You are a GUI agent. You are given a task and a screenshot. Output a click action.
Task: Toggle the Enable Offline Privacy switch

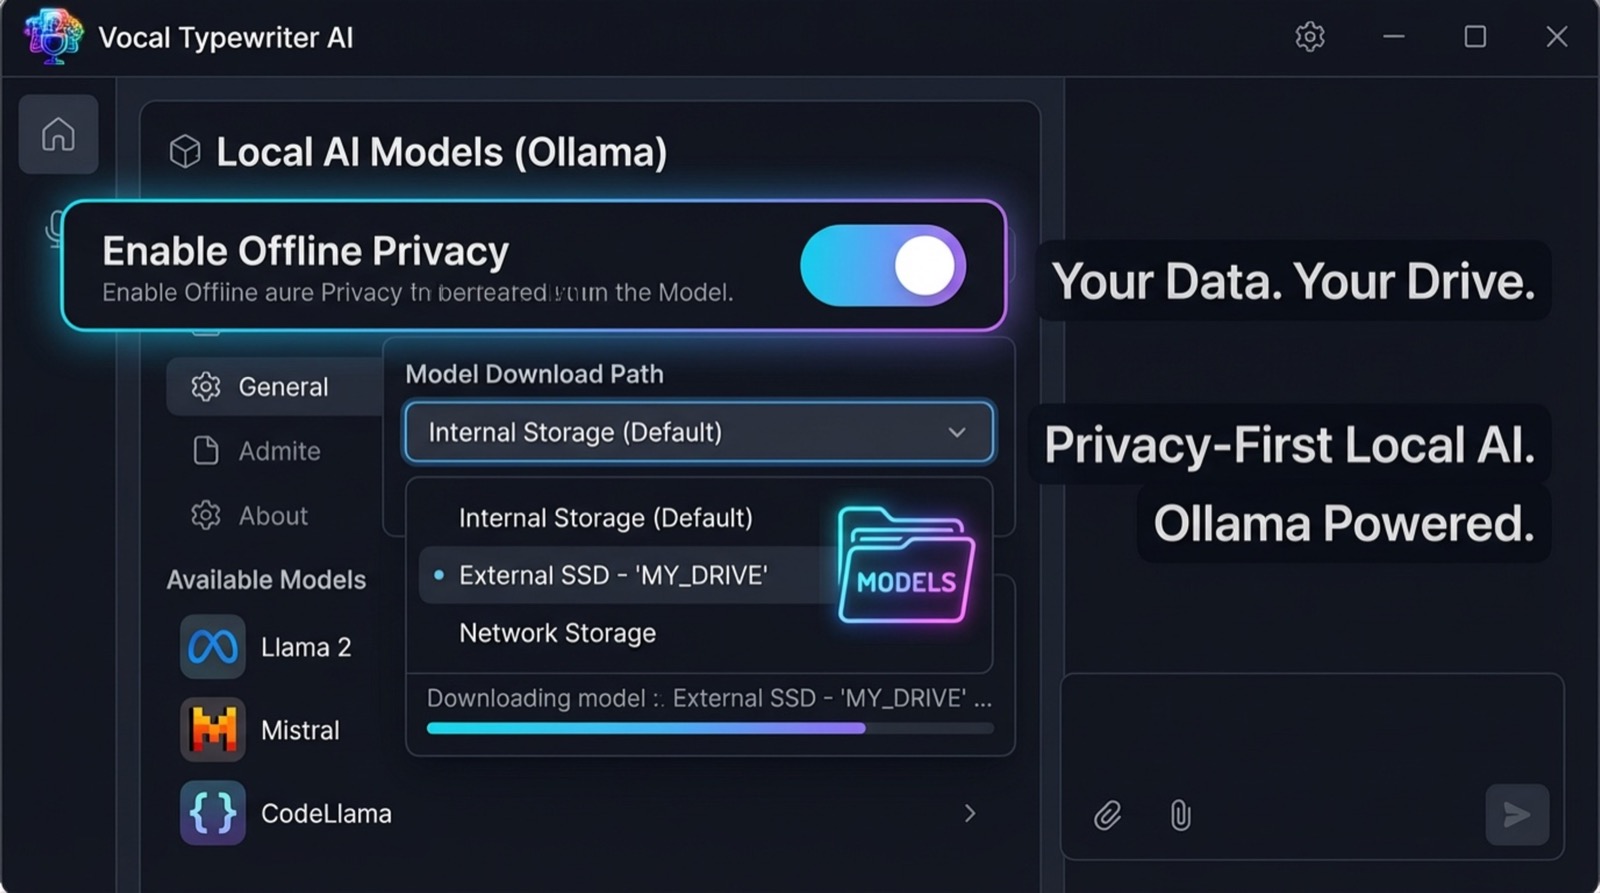click(x=882, y=266)
